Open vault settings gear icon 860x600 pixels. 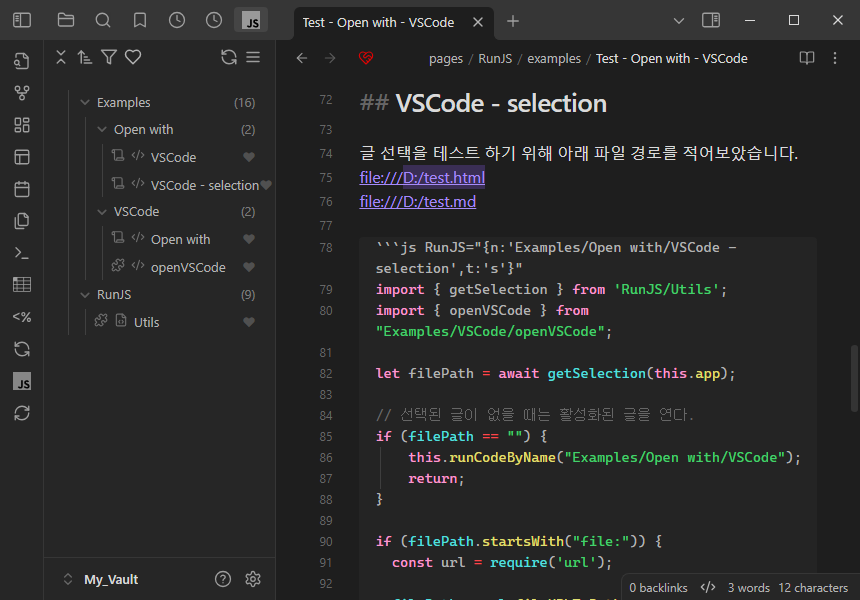(x=253, y=579)
